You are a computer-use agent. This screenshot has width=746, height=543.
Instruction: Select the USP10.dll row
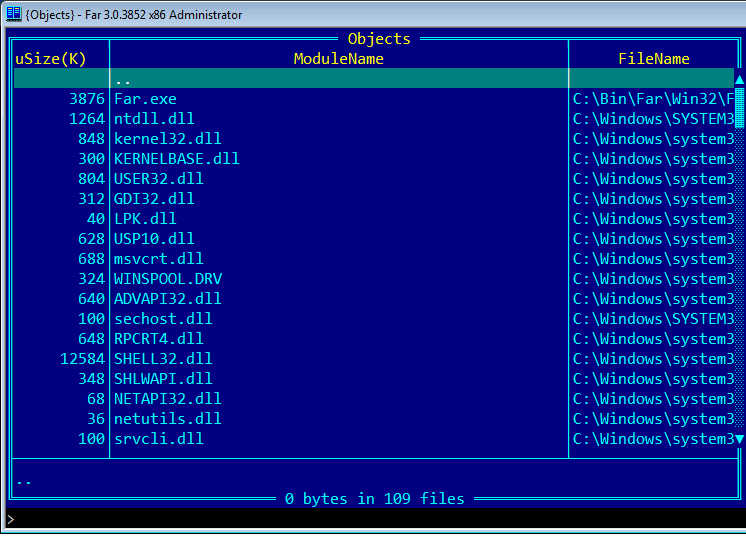374,239
